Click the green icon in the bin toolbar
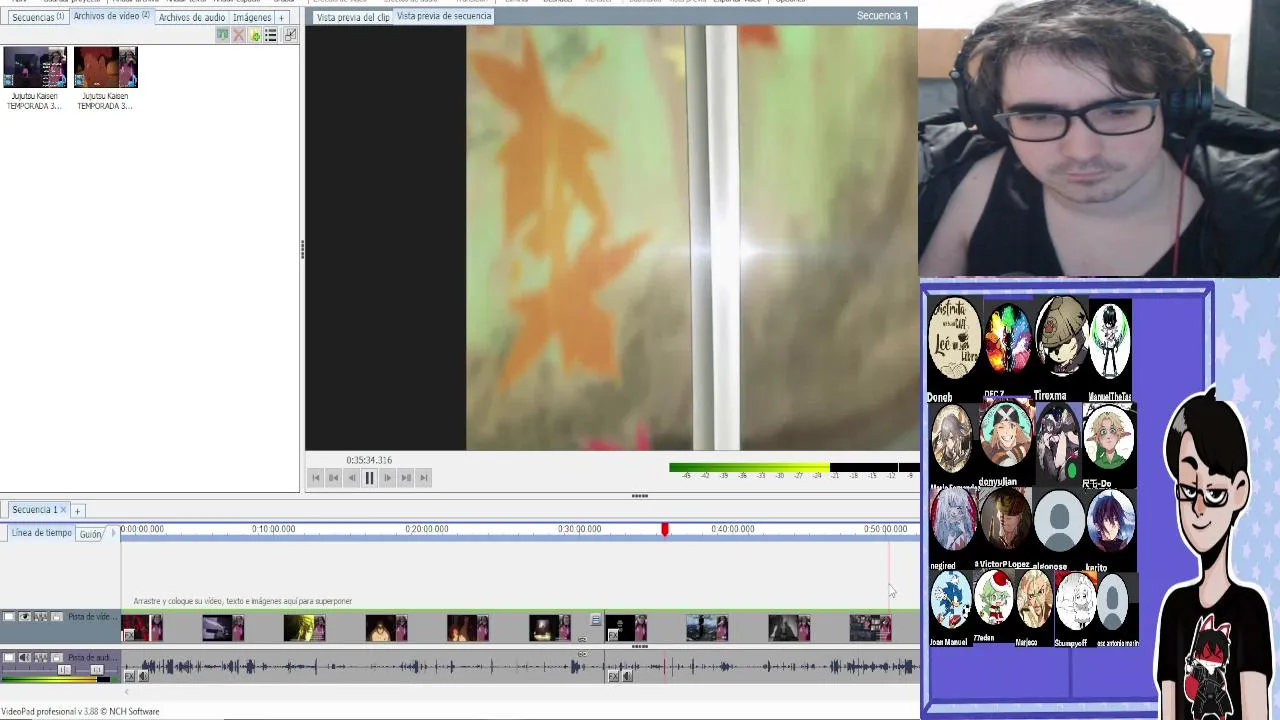 pos(222,35)
